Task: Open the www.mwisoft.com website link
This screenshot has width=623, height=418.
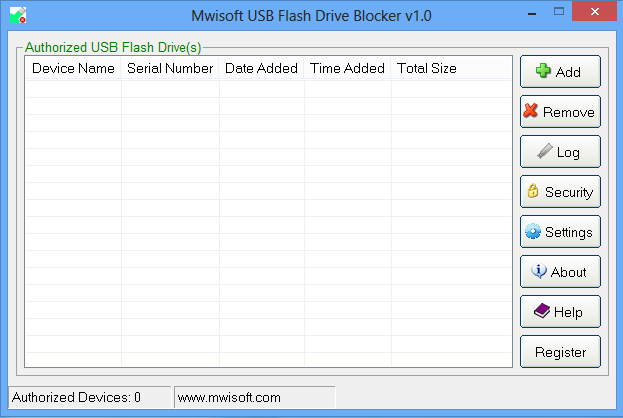Action: [229, 397]
